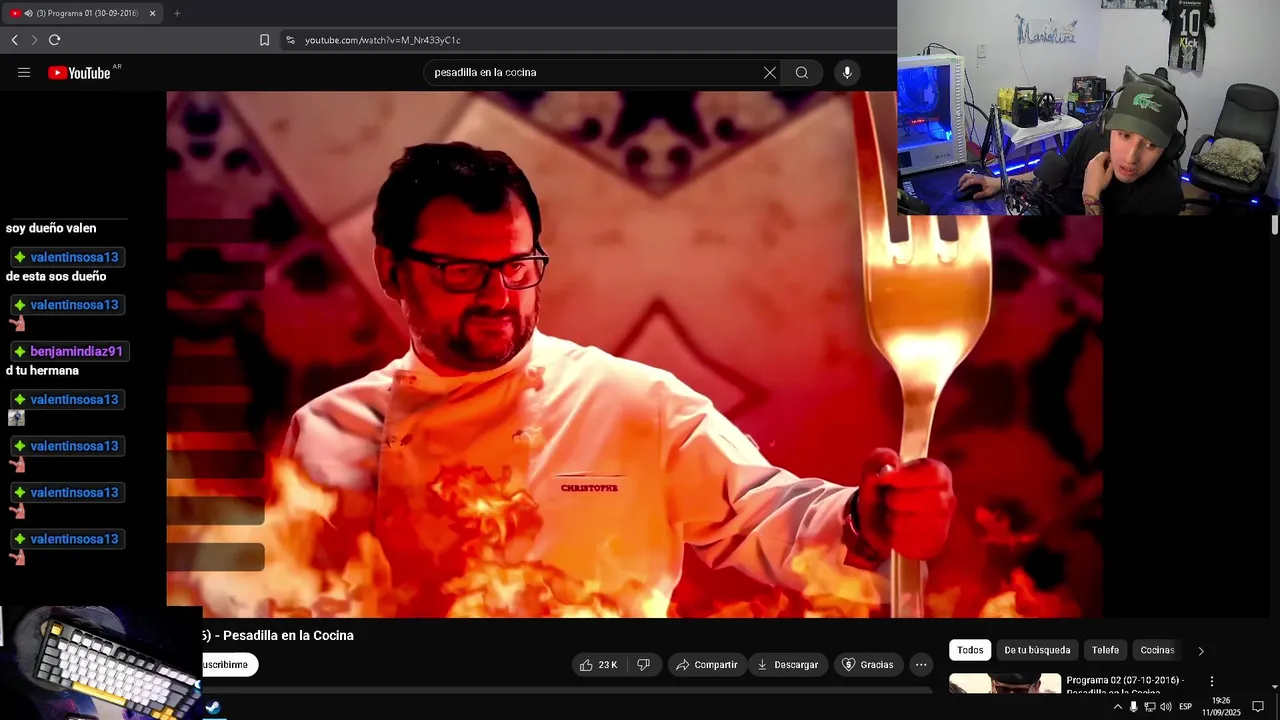Open Programa 02 video thumbnail

(1004, 684)
